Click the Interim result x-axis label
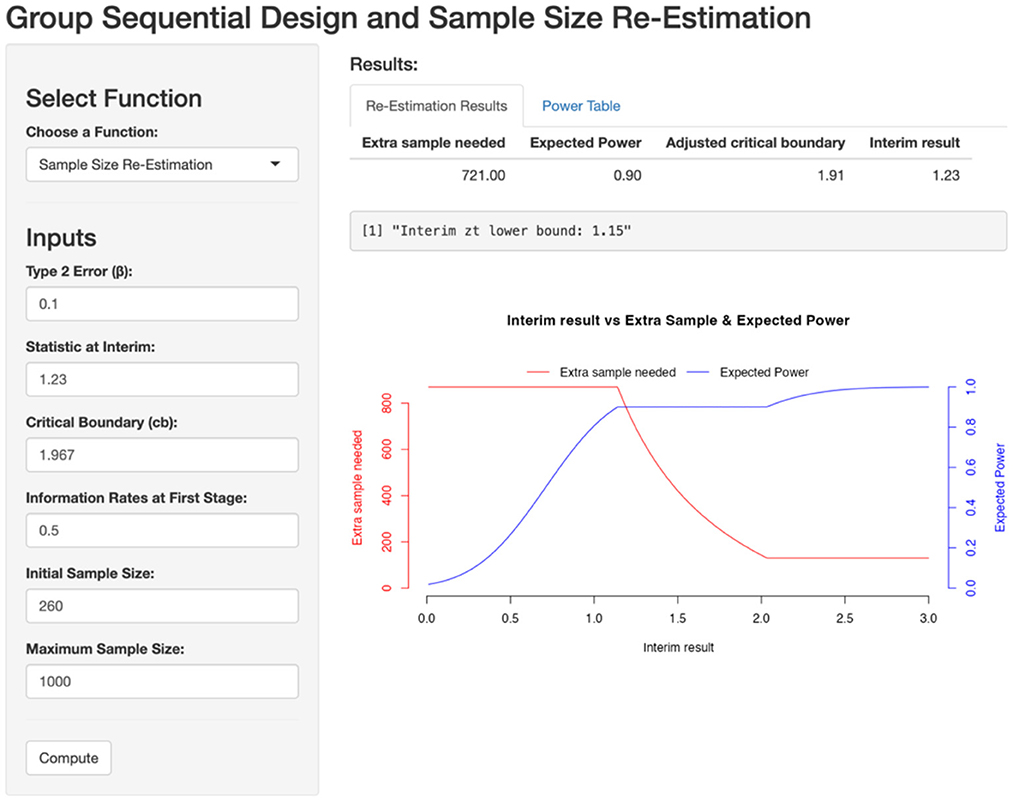 678,647
